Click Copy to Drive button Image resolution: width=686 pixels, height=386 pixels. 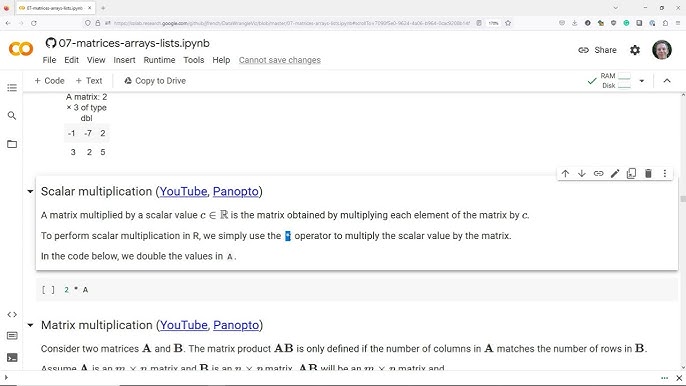pyautogui.click(x=155, y=81)
